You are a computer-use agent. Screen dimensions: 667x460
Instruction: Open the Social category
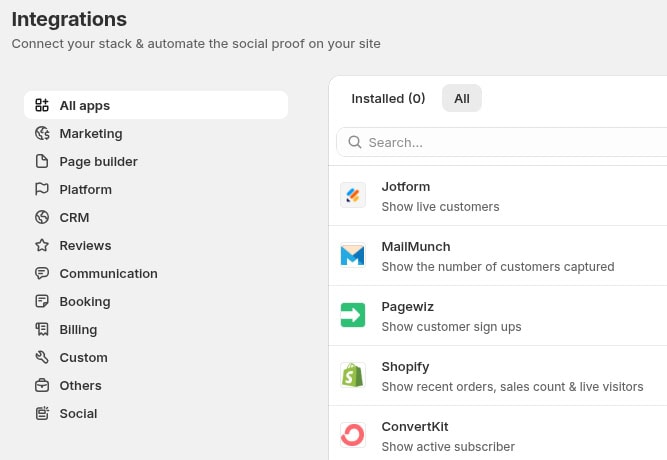(78, 413)
